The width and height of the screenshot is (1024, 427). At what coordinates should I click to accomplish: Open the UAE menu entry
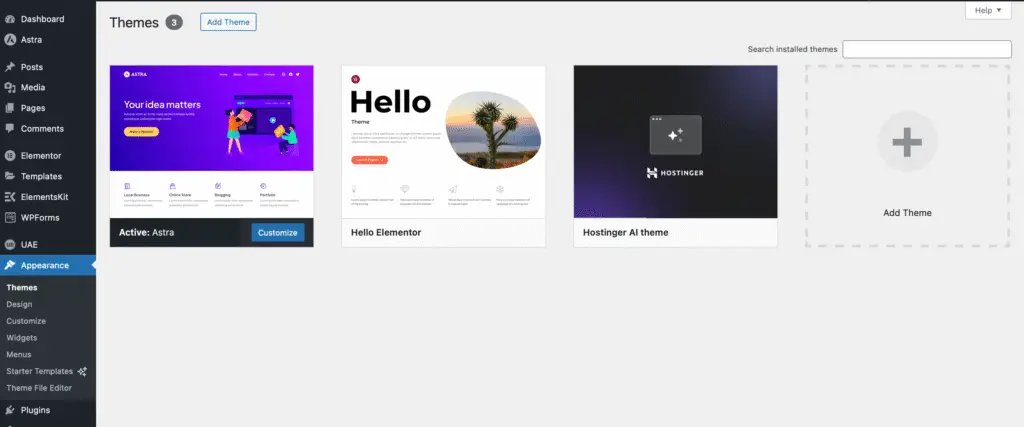click(48, 245)
